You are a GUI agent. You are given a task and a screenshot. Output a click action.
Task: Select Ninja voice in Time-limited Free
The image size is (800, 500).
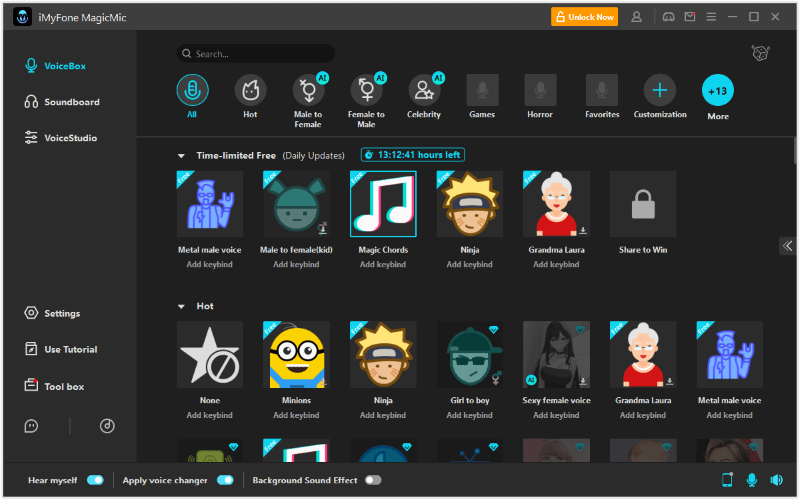coord(470,204)
